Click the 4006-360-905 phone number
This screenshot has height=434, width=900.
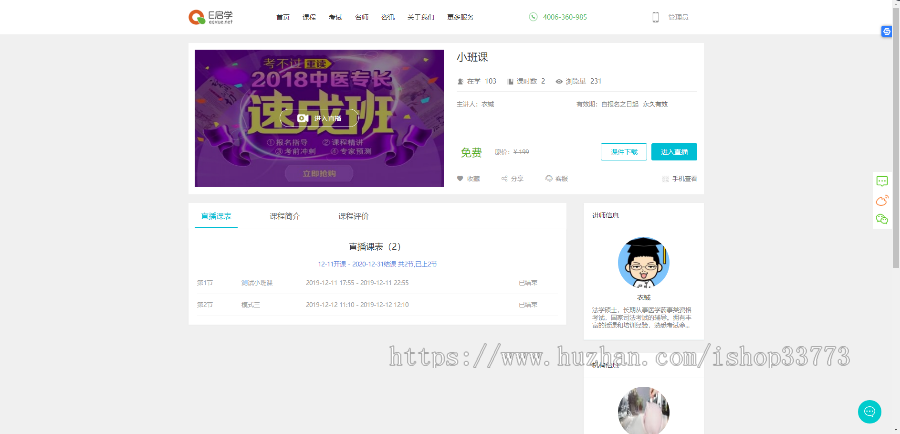(x=565, y=17)
